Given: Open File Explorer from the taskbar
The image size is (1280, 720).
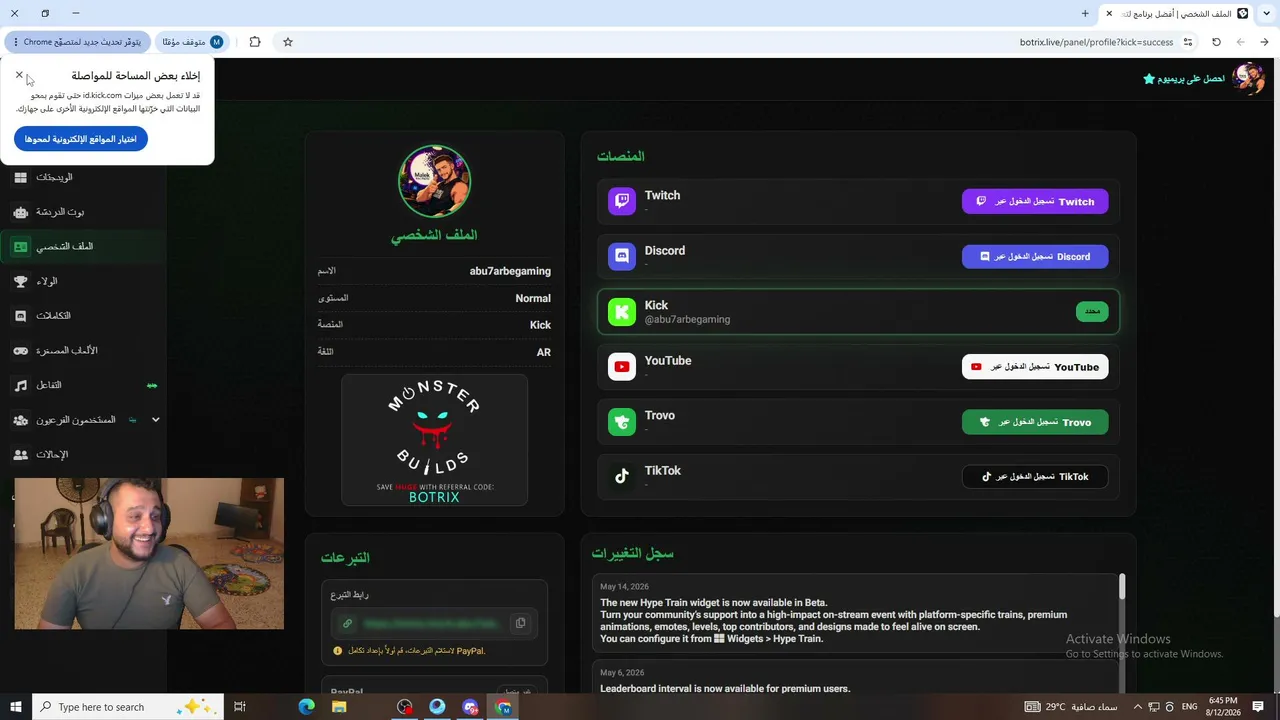Looking at the screenshot, I should tap(339, 707).
